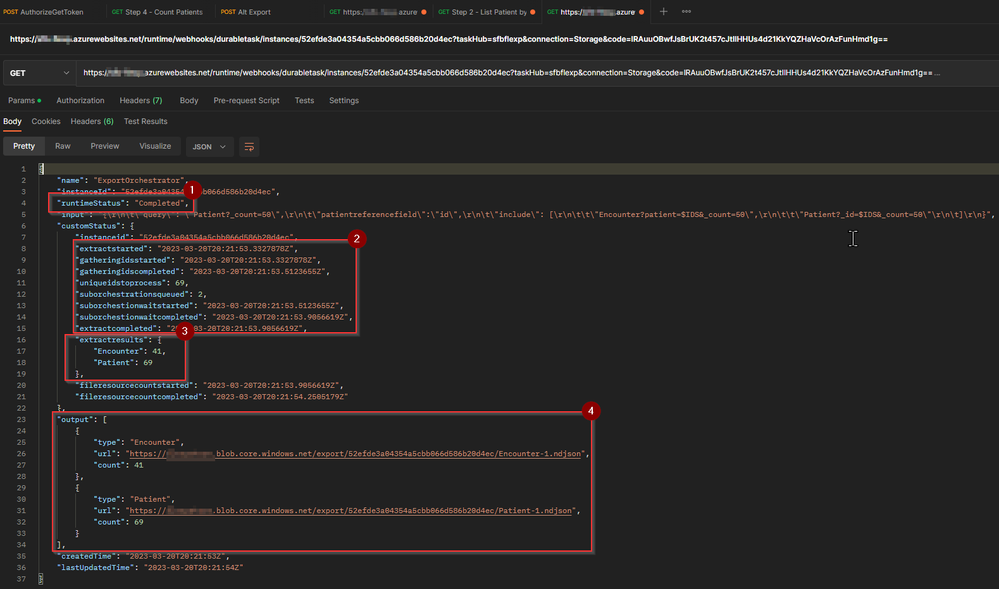The image size is (999, 589).
Task: Click the "Encounter": 41 extract result line
Action: (x=129, y=351)
